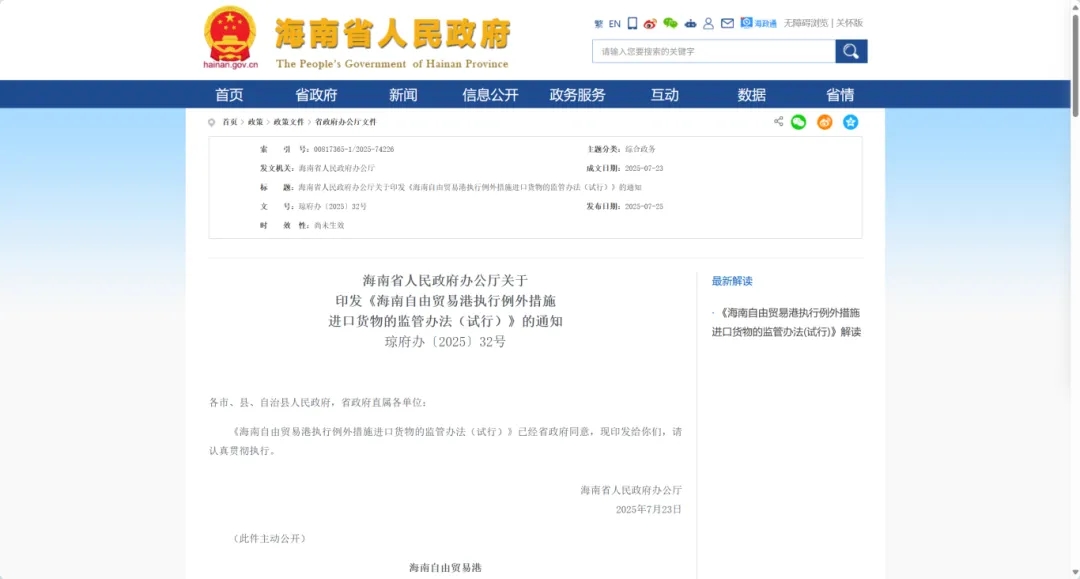
Task: Open the Weibo icon in header
Action: click(650, 24)
